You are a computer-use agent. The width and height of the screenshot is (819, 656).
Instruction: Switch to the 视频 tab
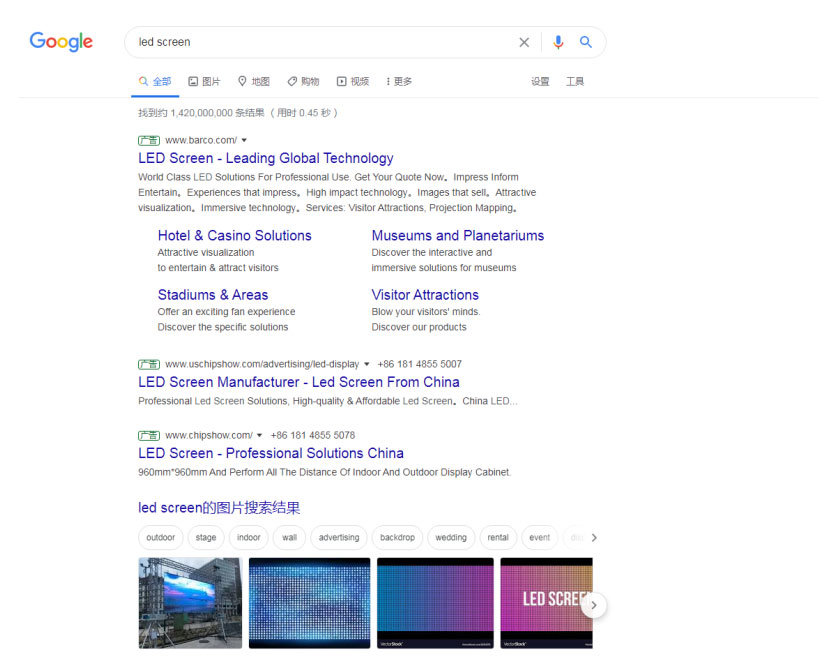(x=353, y=81)
